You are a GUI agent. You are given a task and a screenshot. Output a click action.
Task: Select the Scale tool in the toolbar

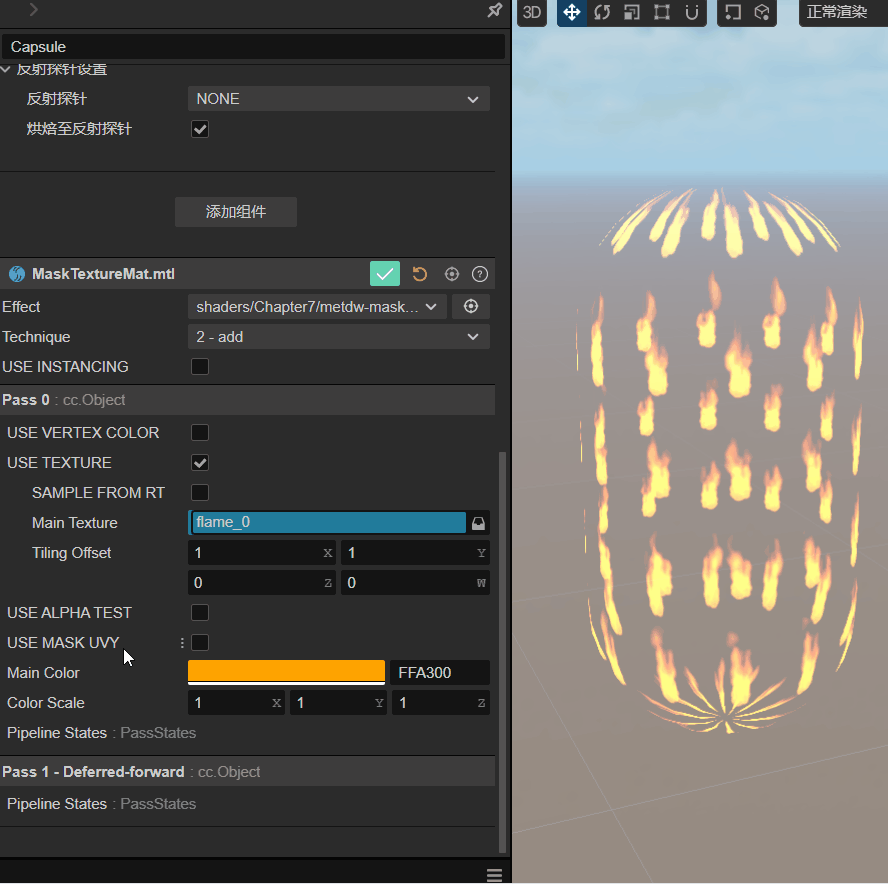click(x=631, y=13)
